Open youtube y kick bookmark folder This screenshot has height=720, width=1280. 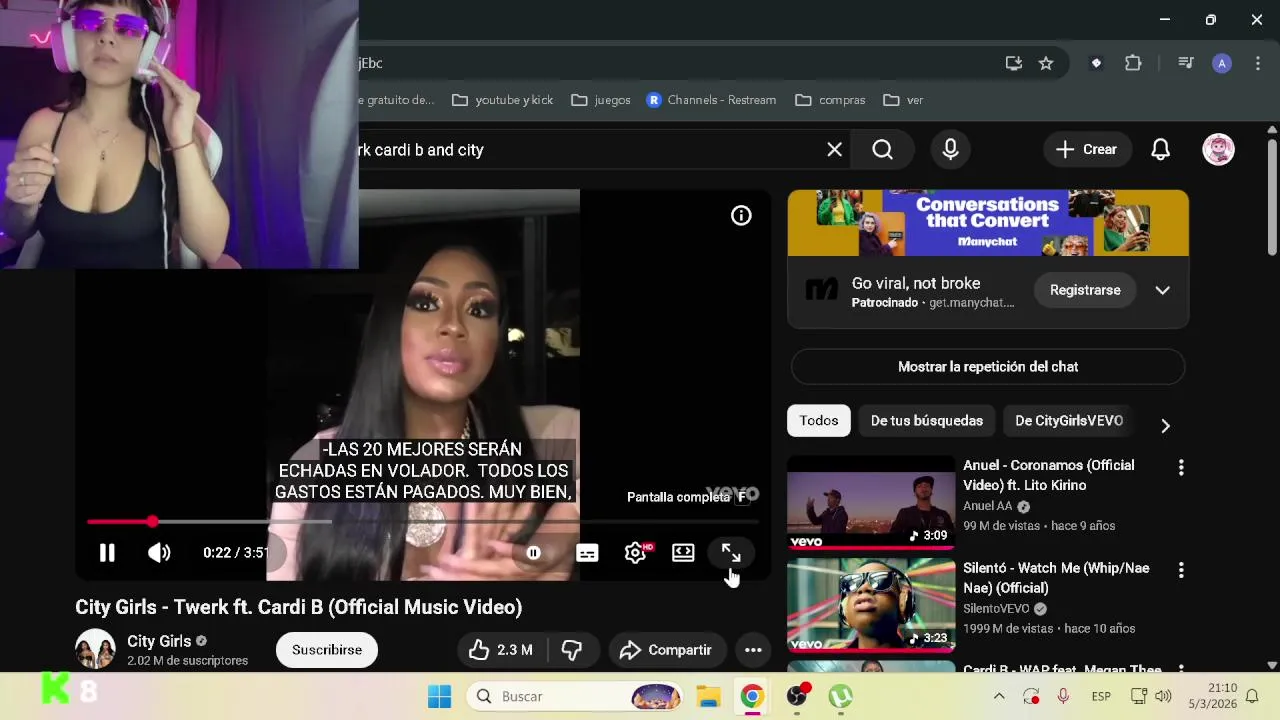point(503,100)
